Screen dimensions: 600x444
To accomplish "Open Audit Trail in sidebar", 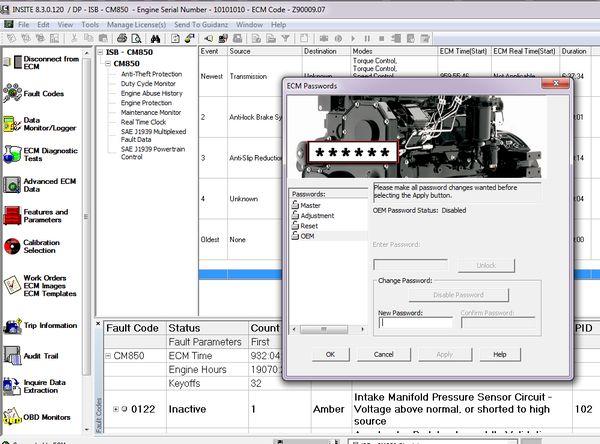I will coord(31,356).
